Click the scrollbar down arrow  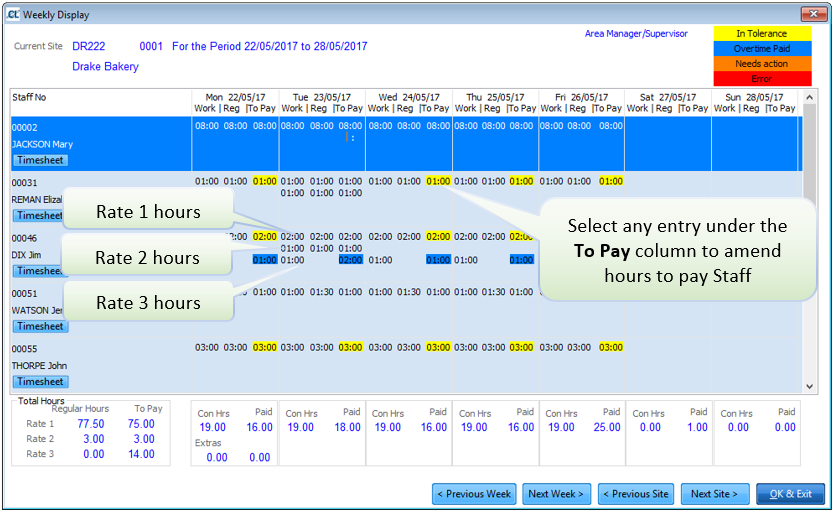809,386
